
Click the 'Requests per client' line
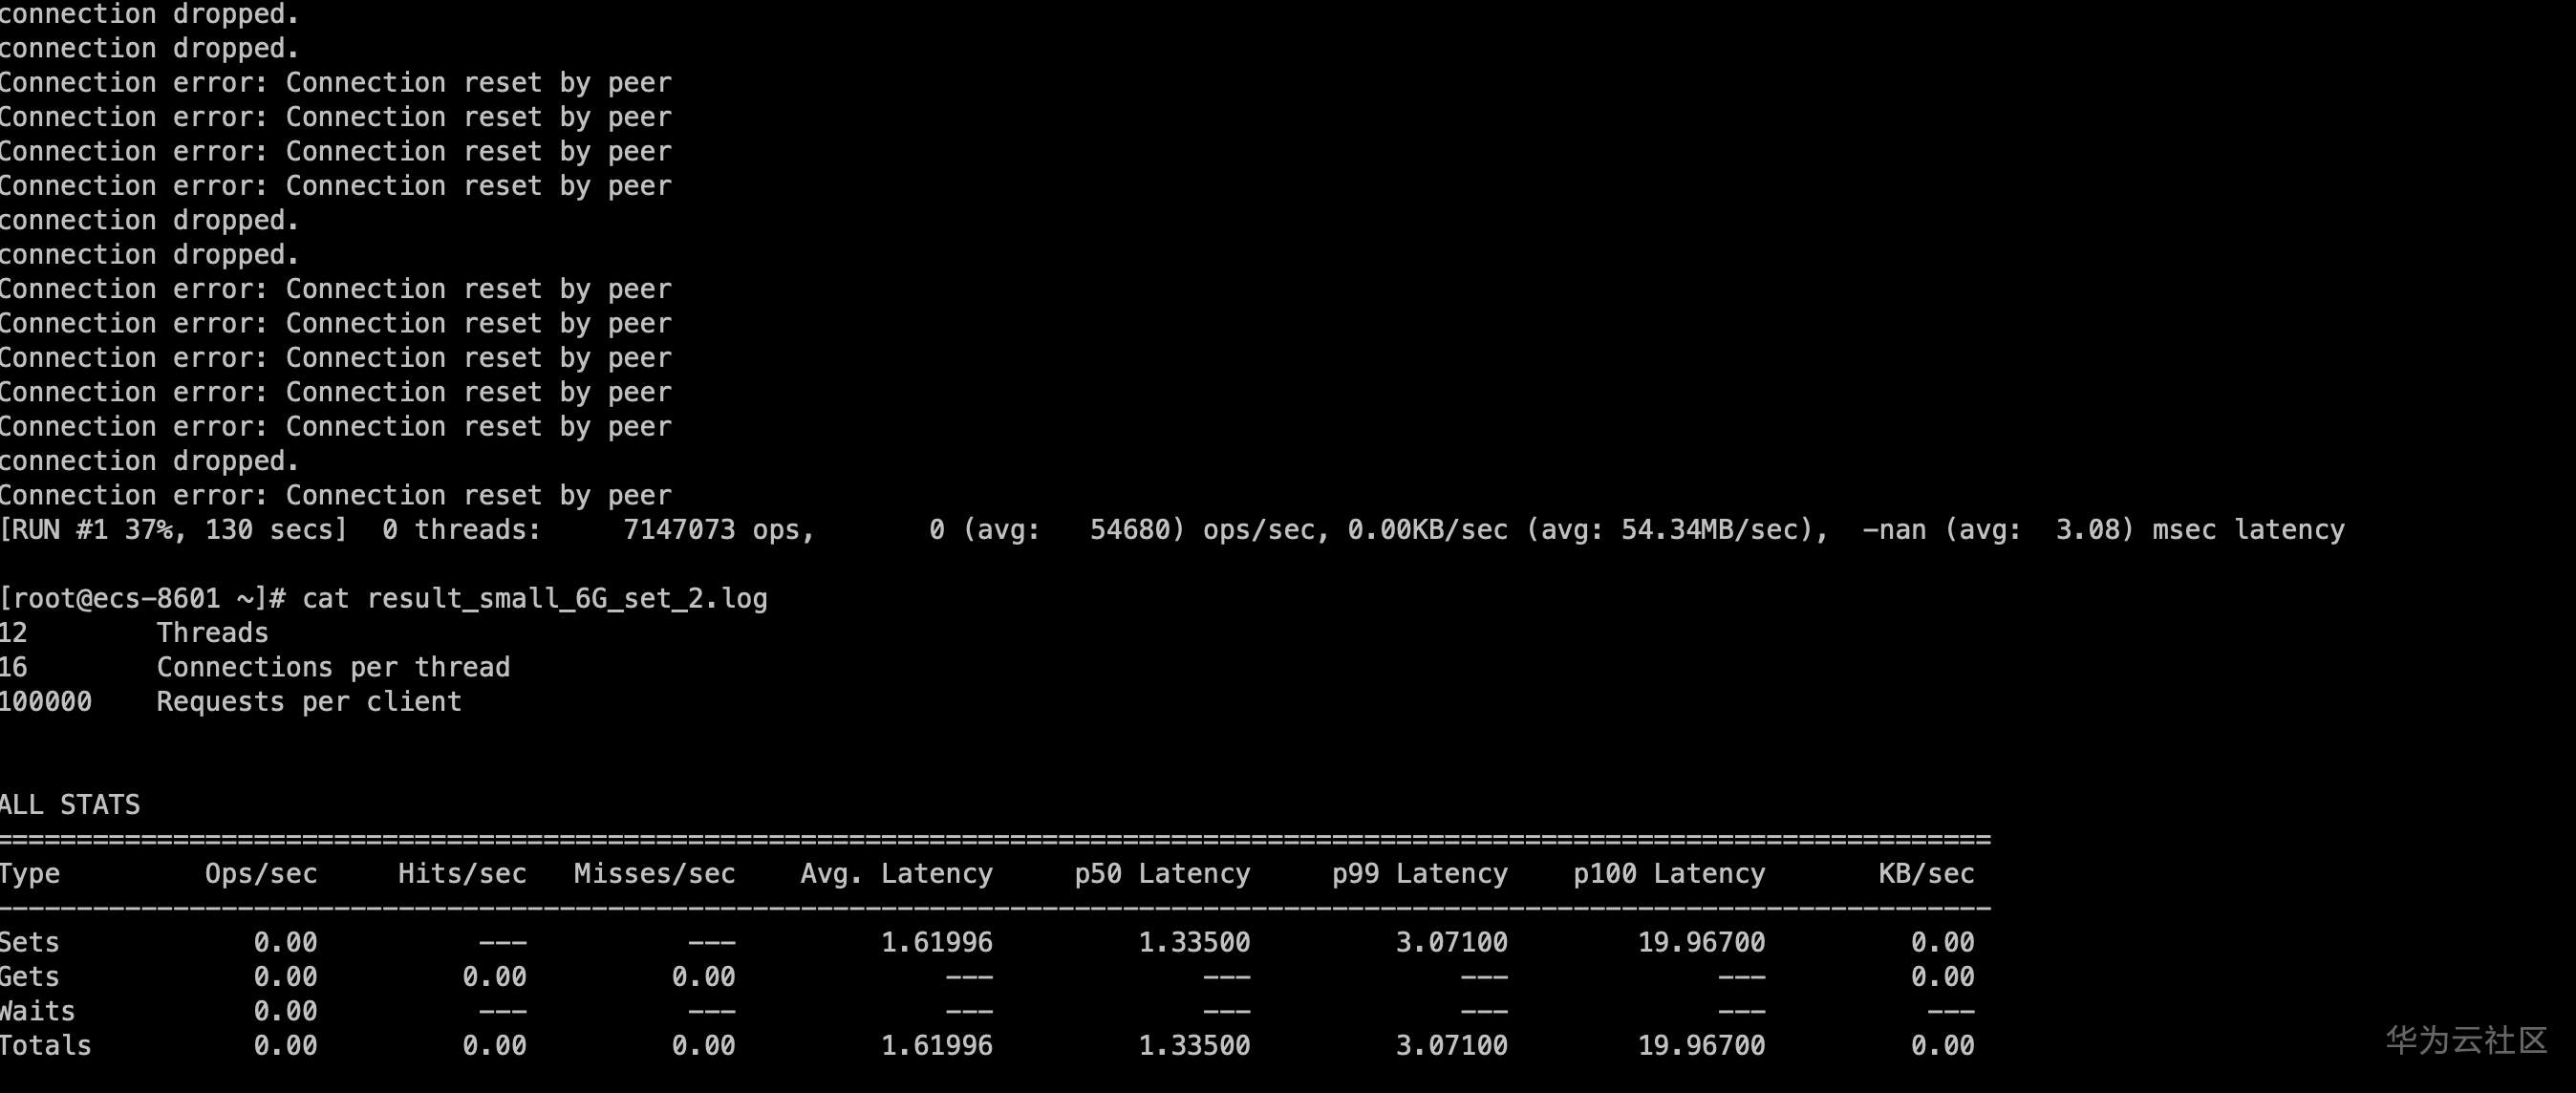tap(309, 702)
